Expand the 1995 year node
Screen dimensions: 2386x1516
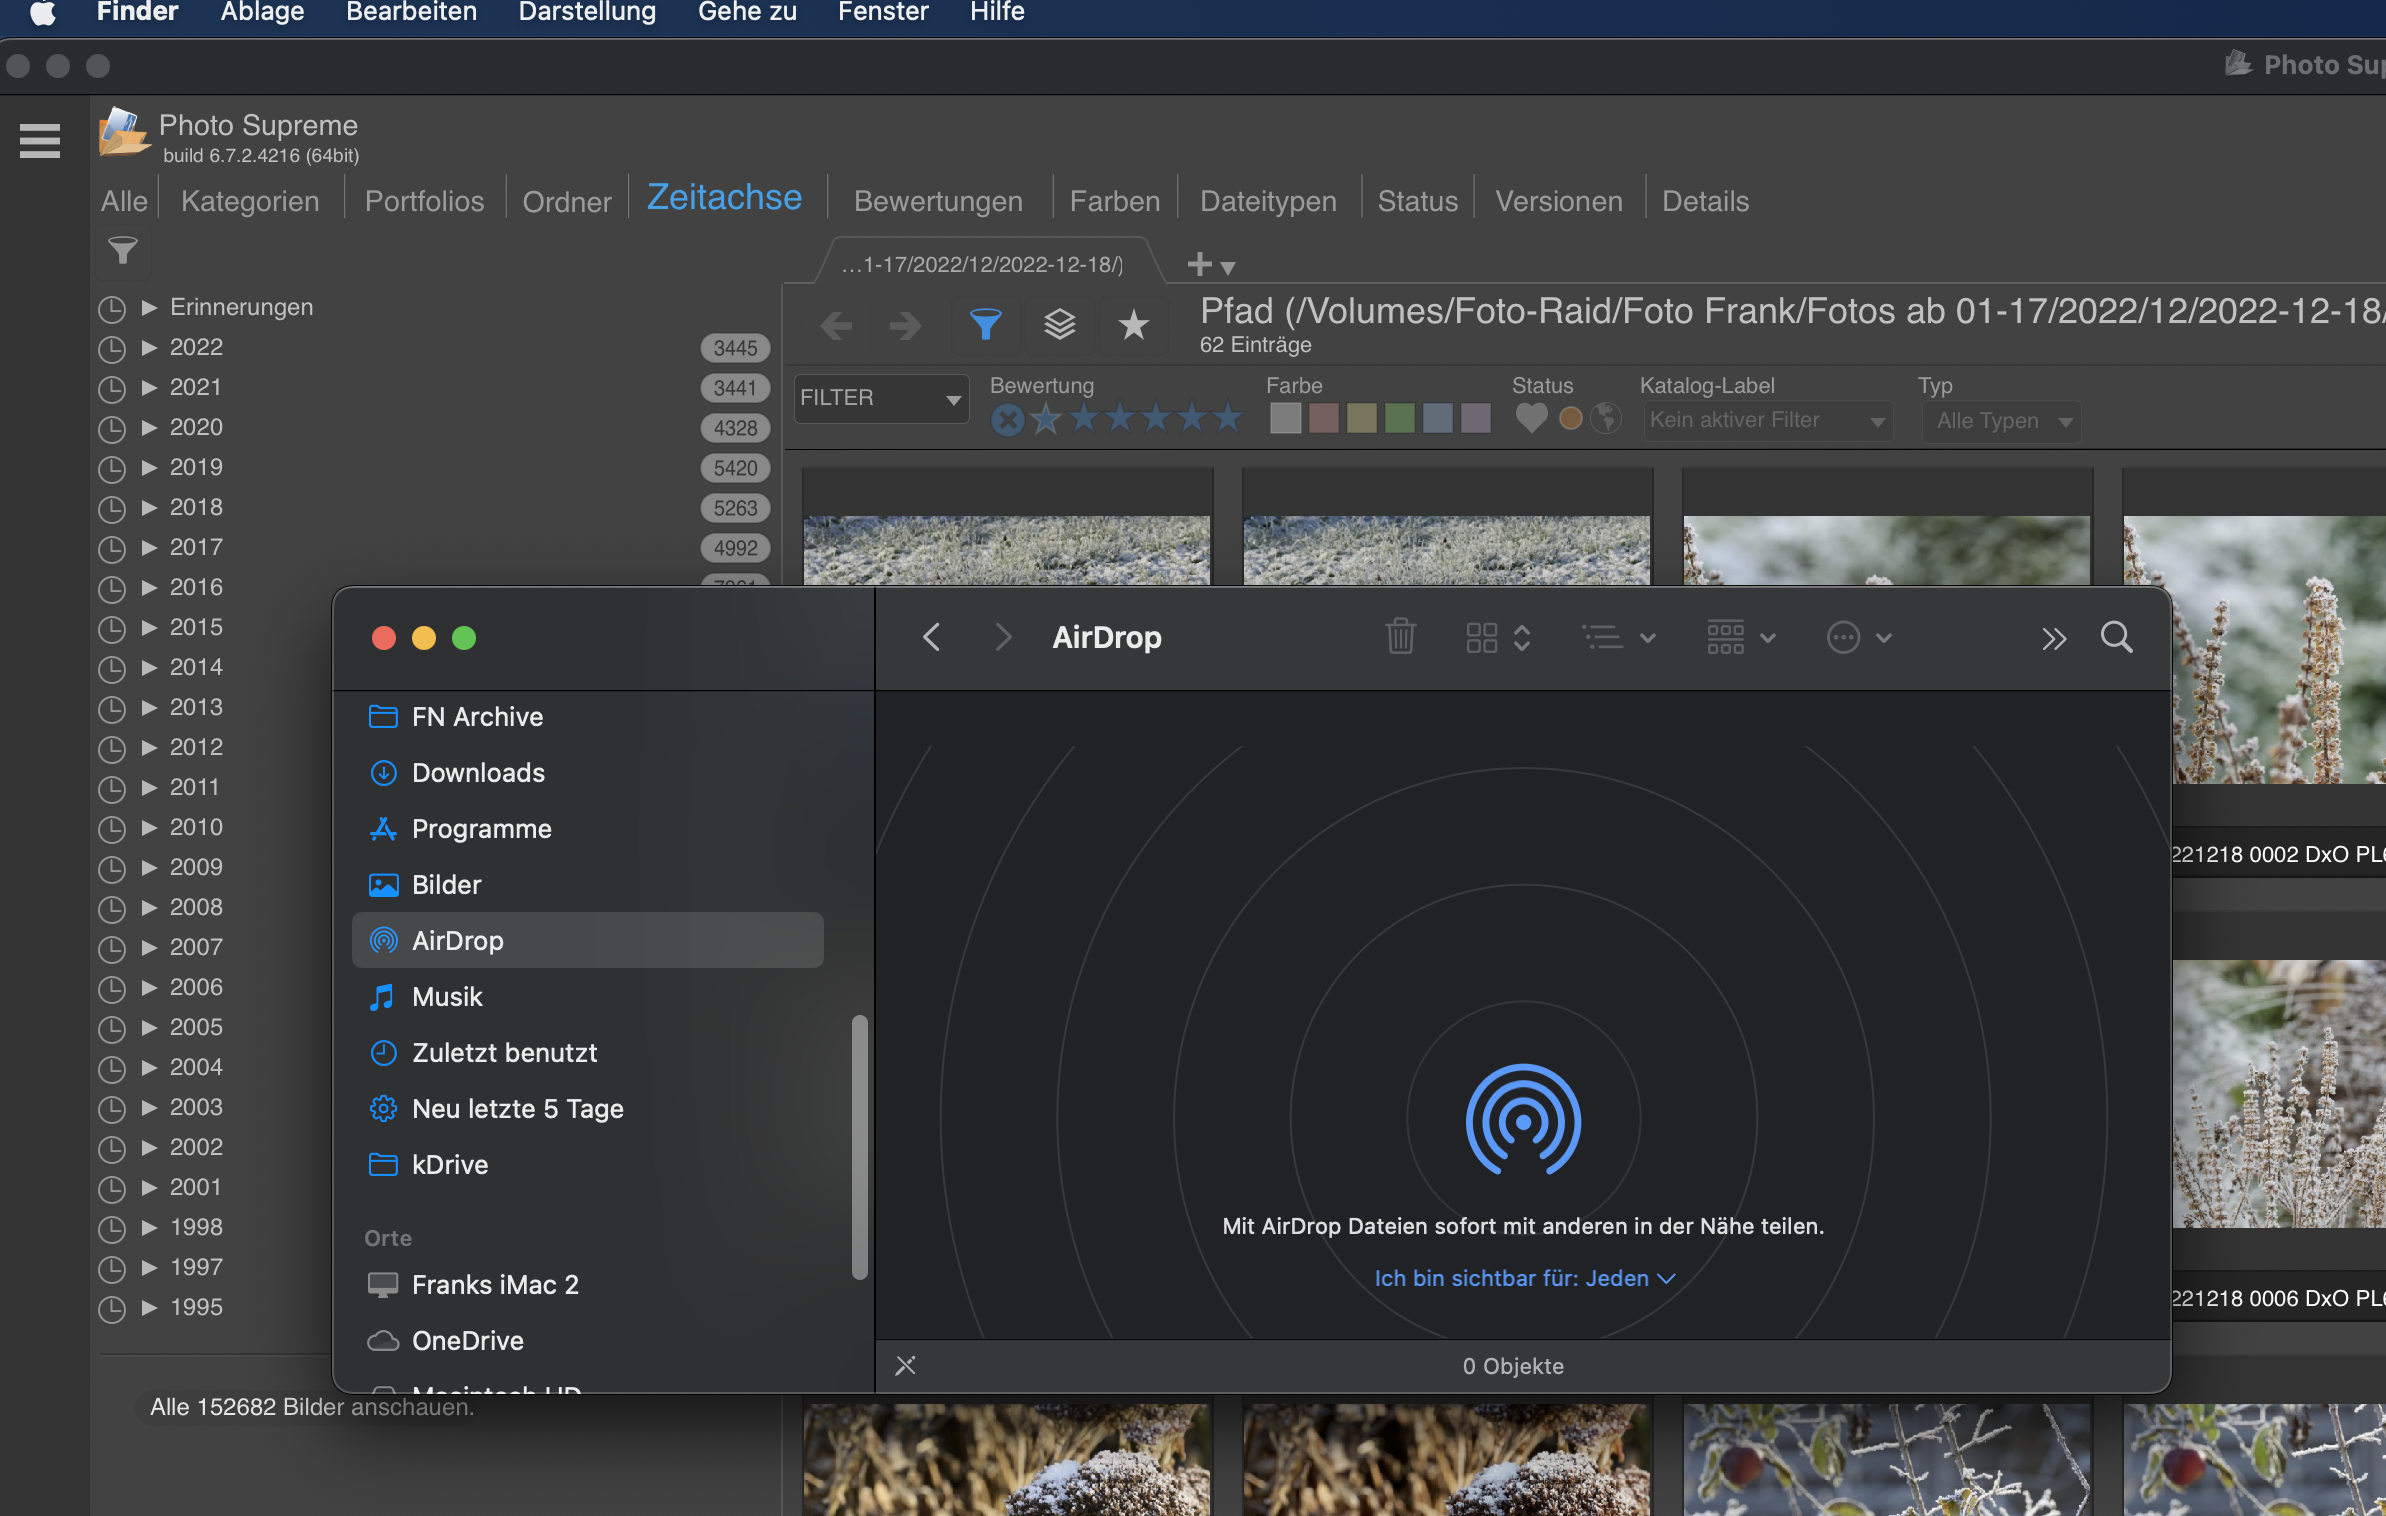[150, 1307]
